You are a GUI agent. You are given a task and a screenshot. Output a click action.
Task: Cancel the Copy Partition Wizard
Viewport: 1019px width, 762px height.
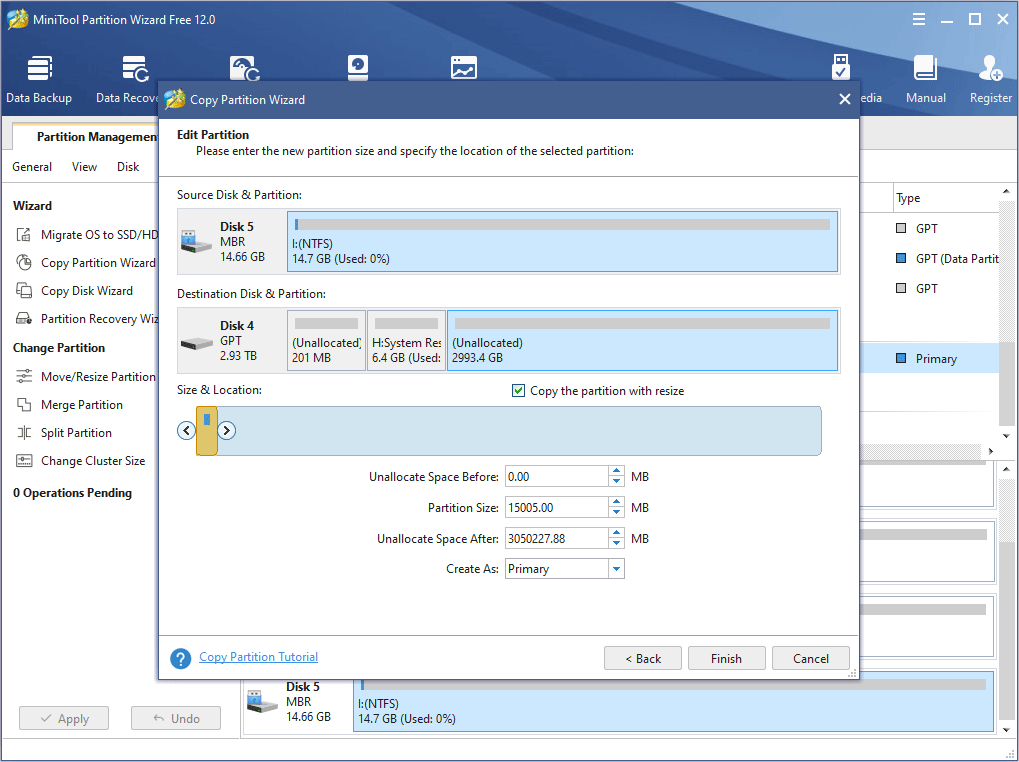point(810,658)
